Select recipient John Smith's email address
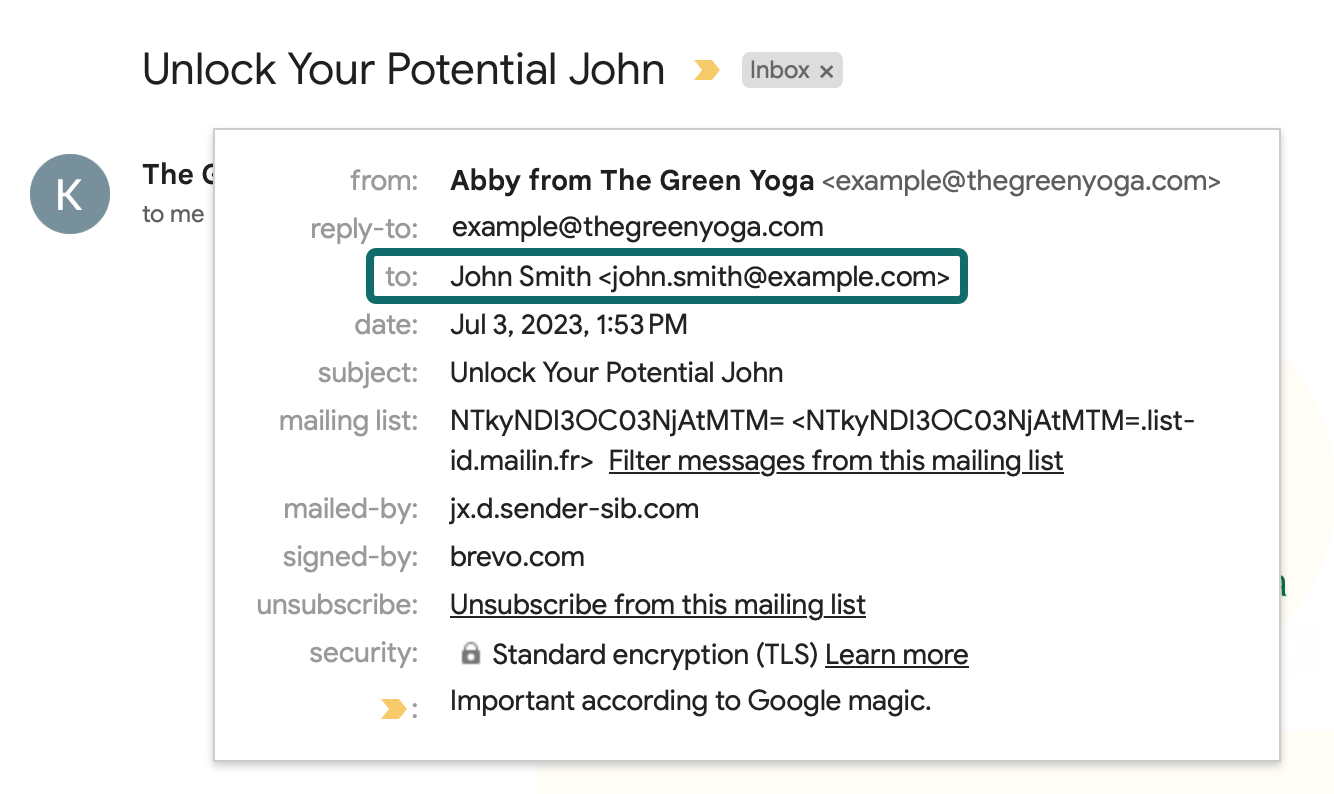This screenshot has height=794, width=1334. tap(777, 277)
